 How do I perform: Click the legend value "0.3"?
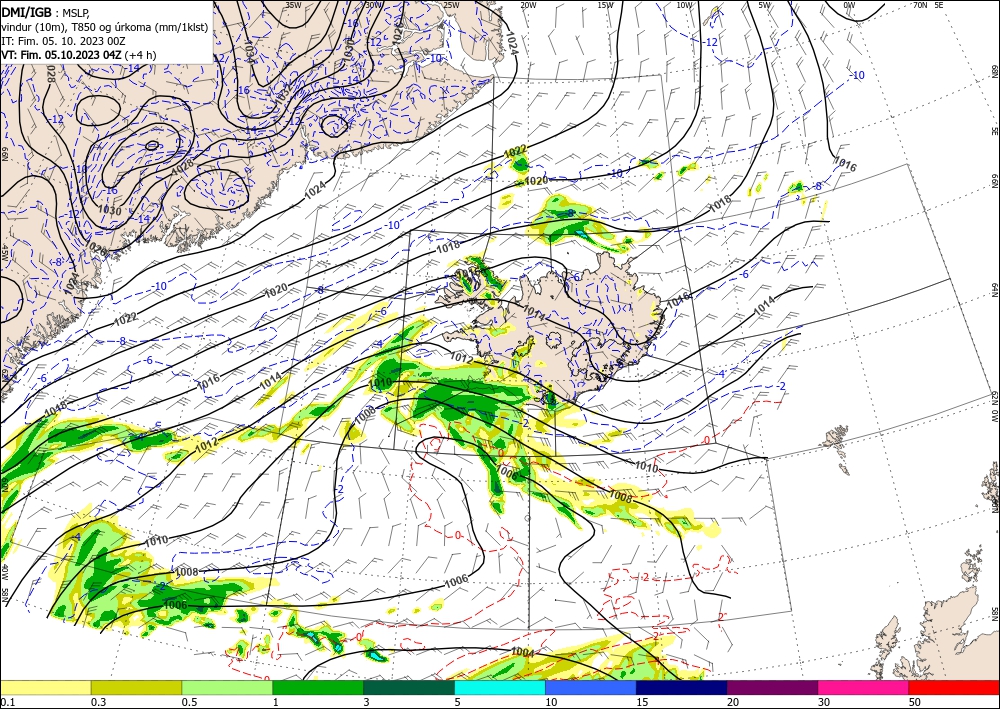tap(98, 702)
